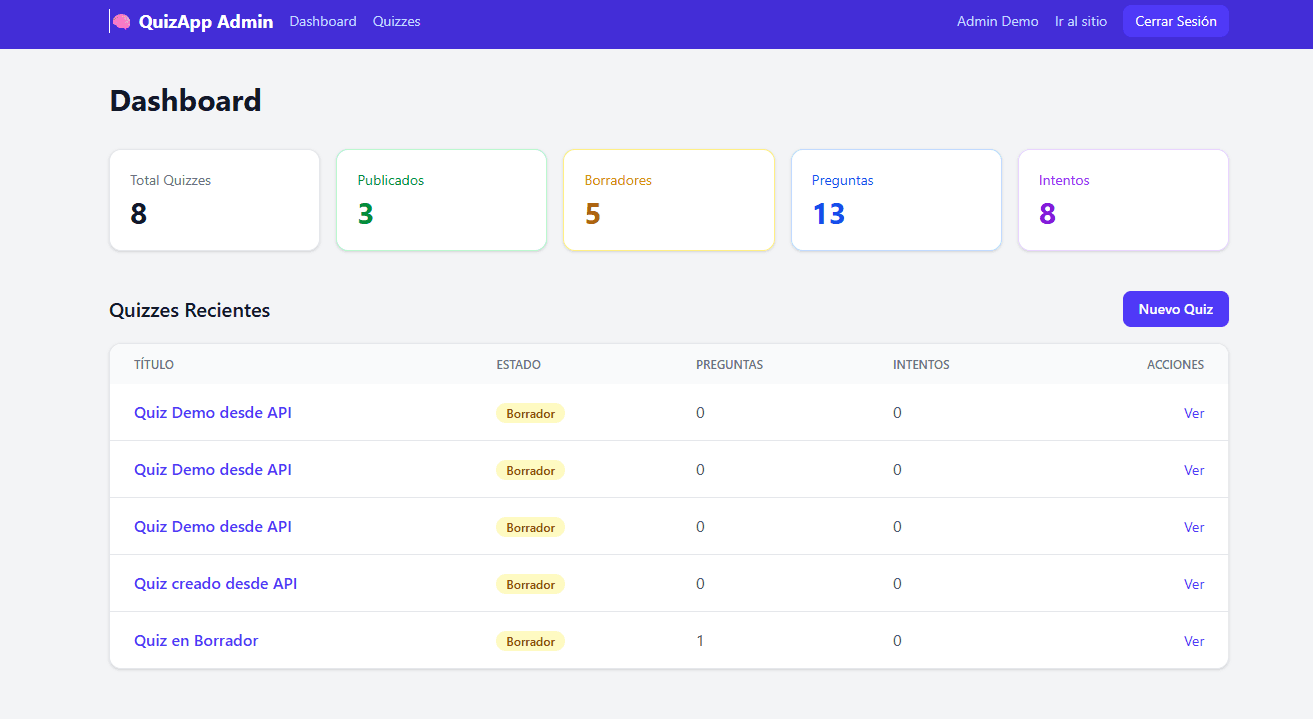The height and width of the screenshot is (719, 1313).
Task: Click 'Ver' on the Quiz en Borrador row
Action: click(x=1194, y=640)
